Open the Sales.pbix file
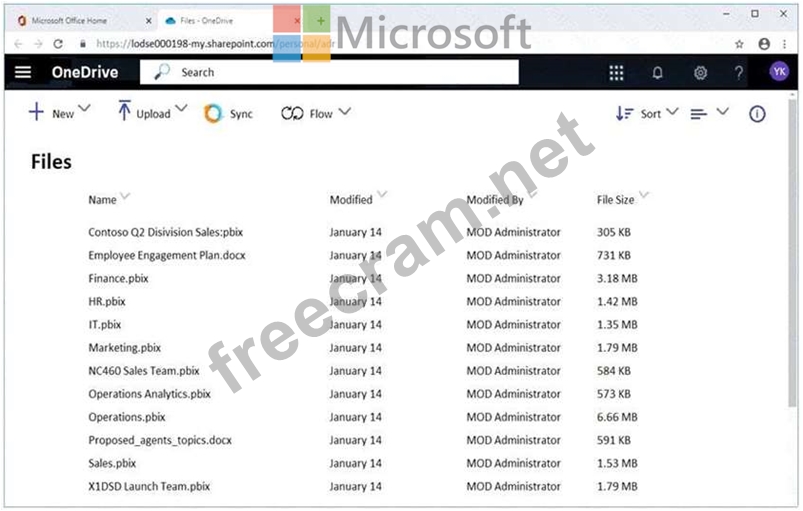Screen dimensions: 803x511 click(x=112, y=463)
